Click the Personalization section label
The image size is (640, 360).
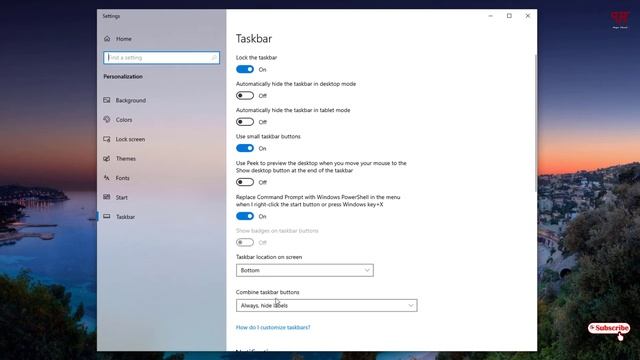123,76
